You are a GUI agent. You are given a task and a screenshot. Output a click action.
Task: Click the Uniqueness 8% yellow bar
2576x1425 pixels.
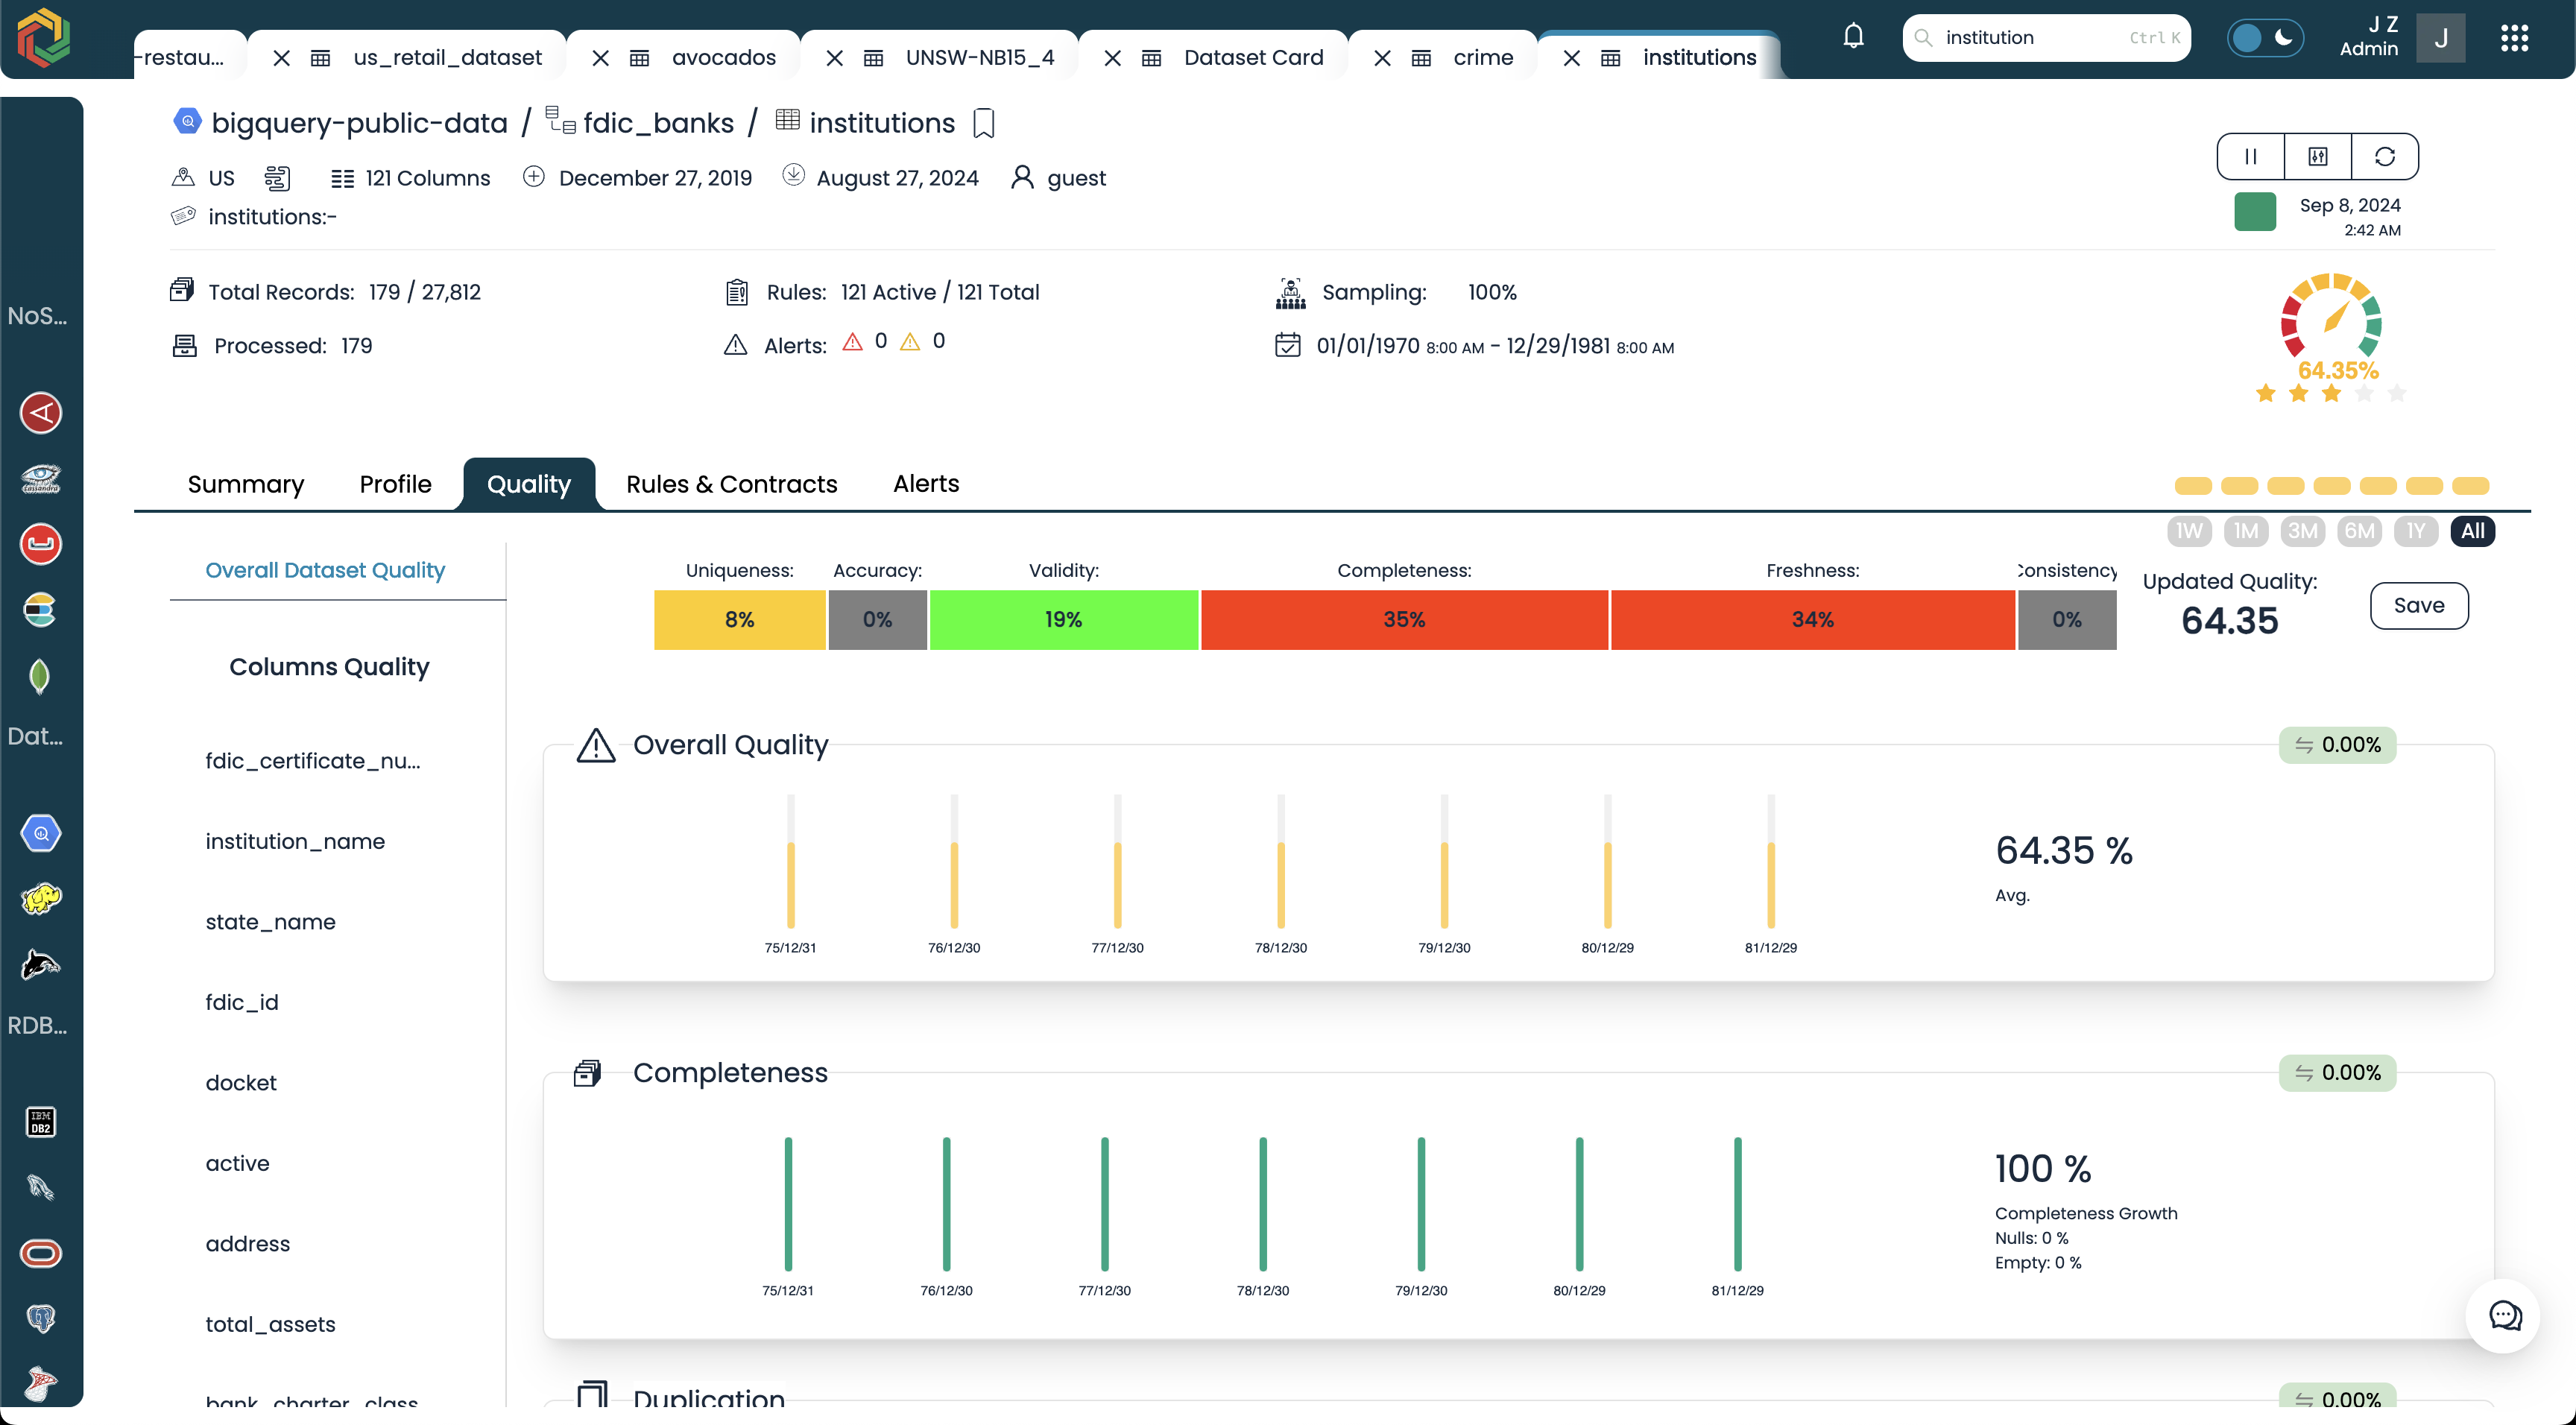pos(739,620)
